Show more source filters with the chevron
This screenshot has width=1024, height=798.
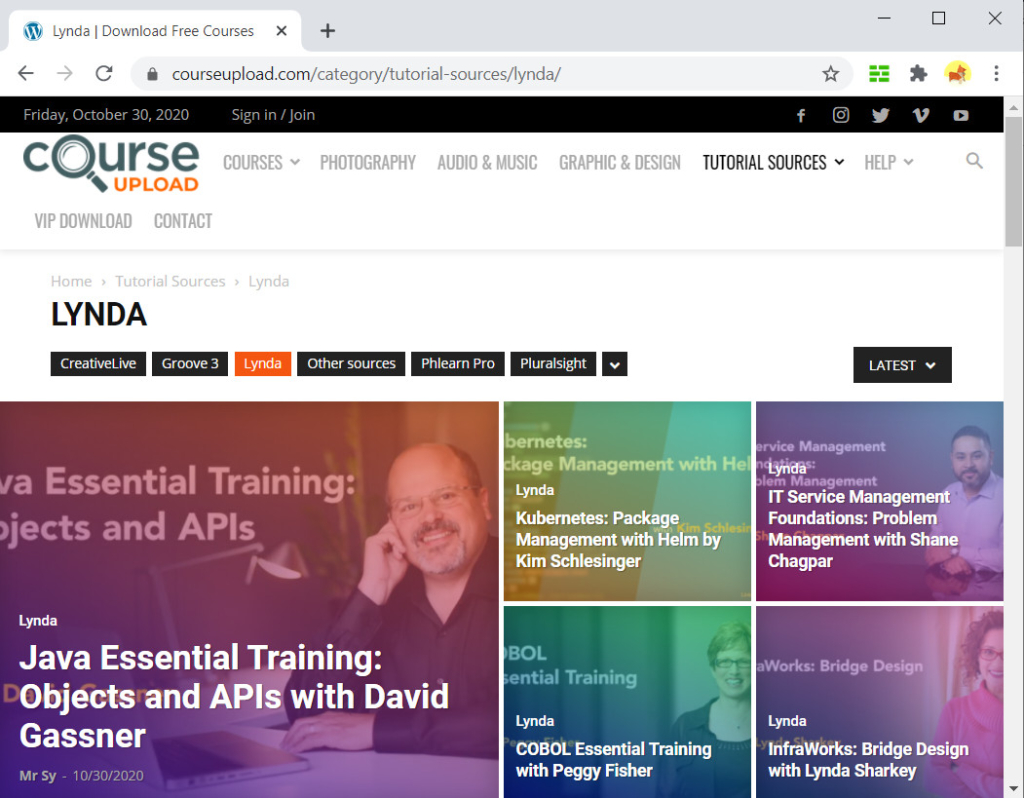[x=615, y=364]
